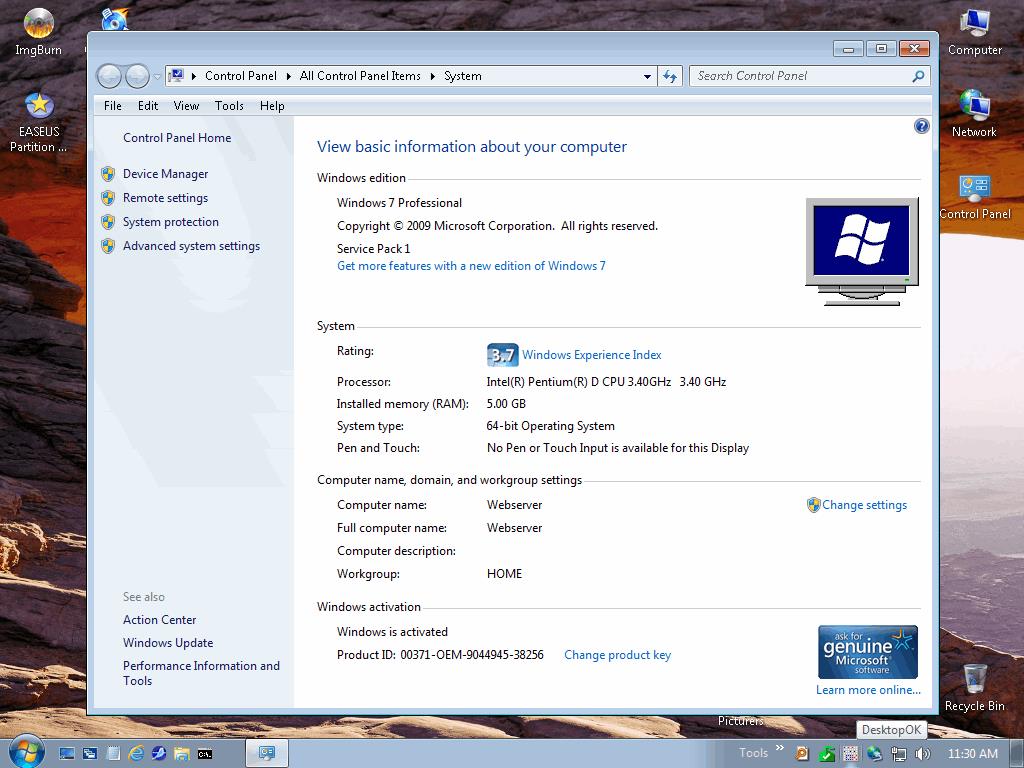
Task: Expand the arrow after Control Panel breadcrumb
Action: pyautogui.click(x=289, y=76)
